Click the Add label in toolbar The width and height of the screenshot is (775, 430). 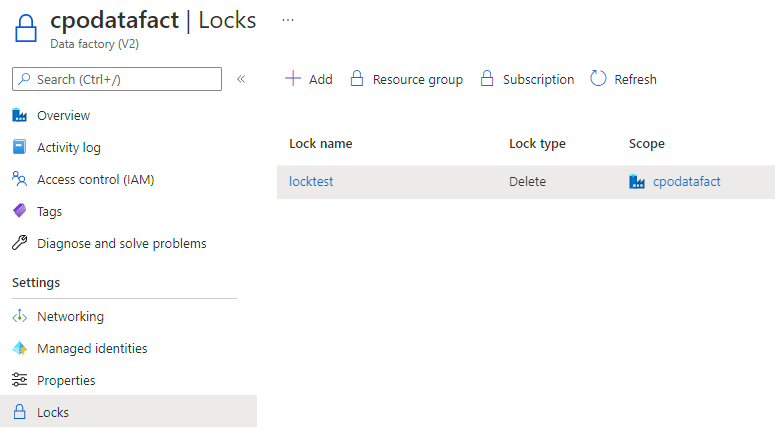pos(321,80)
